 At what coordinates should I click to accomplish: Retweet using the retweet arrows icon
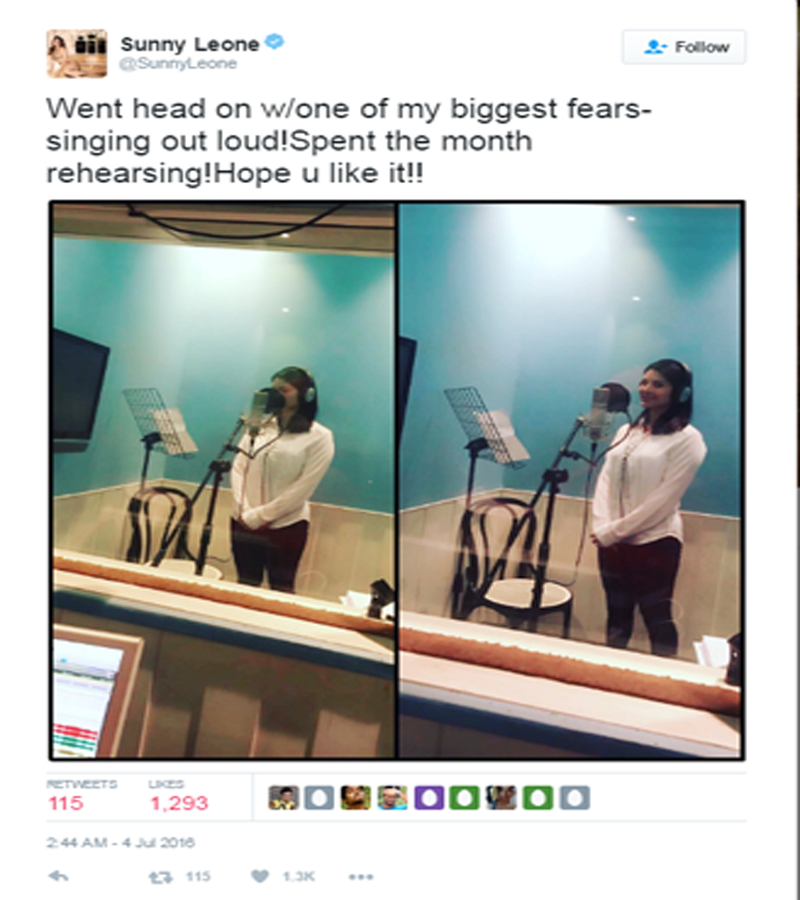[160, 876]
